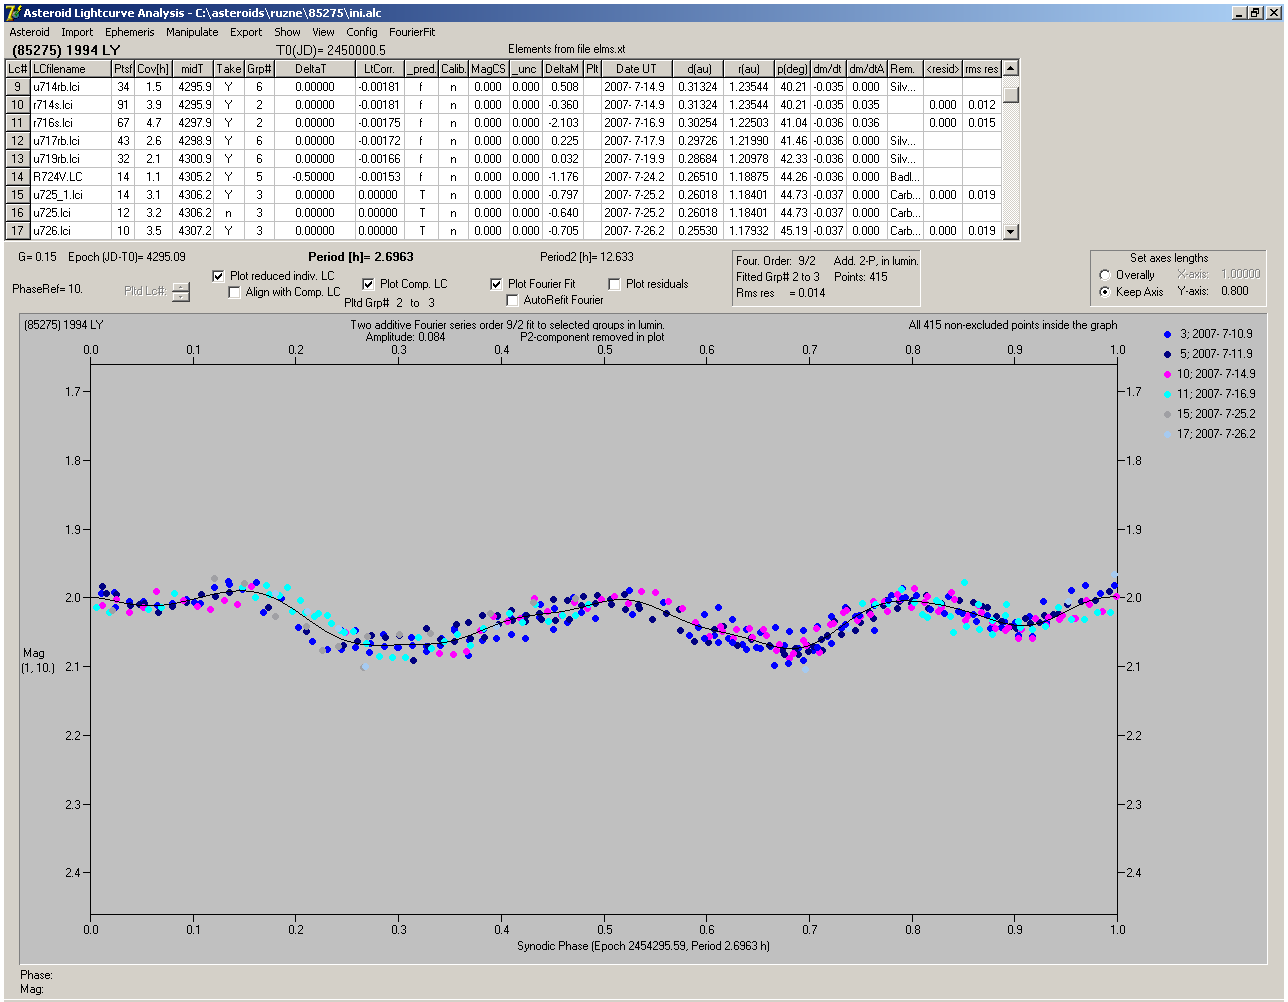The width and height of the screenshot is (1288, 1002).
Task: Select Overally axes length option
Action: [1105, 275]
